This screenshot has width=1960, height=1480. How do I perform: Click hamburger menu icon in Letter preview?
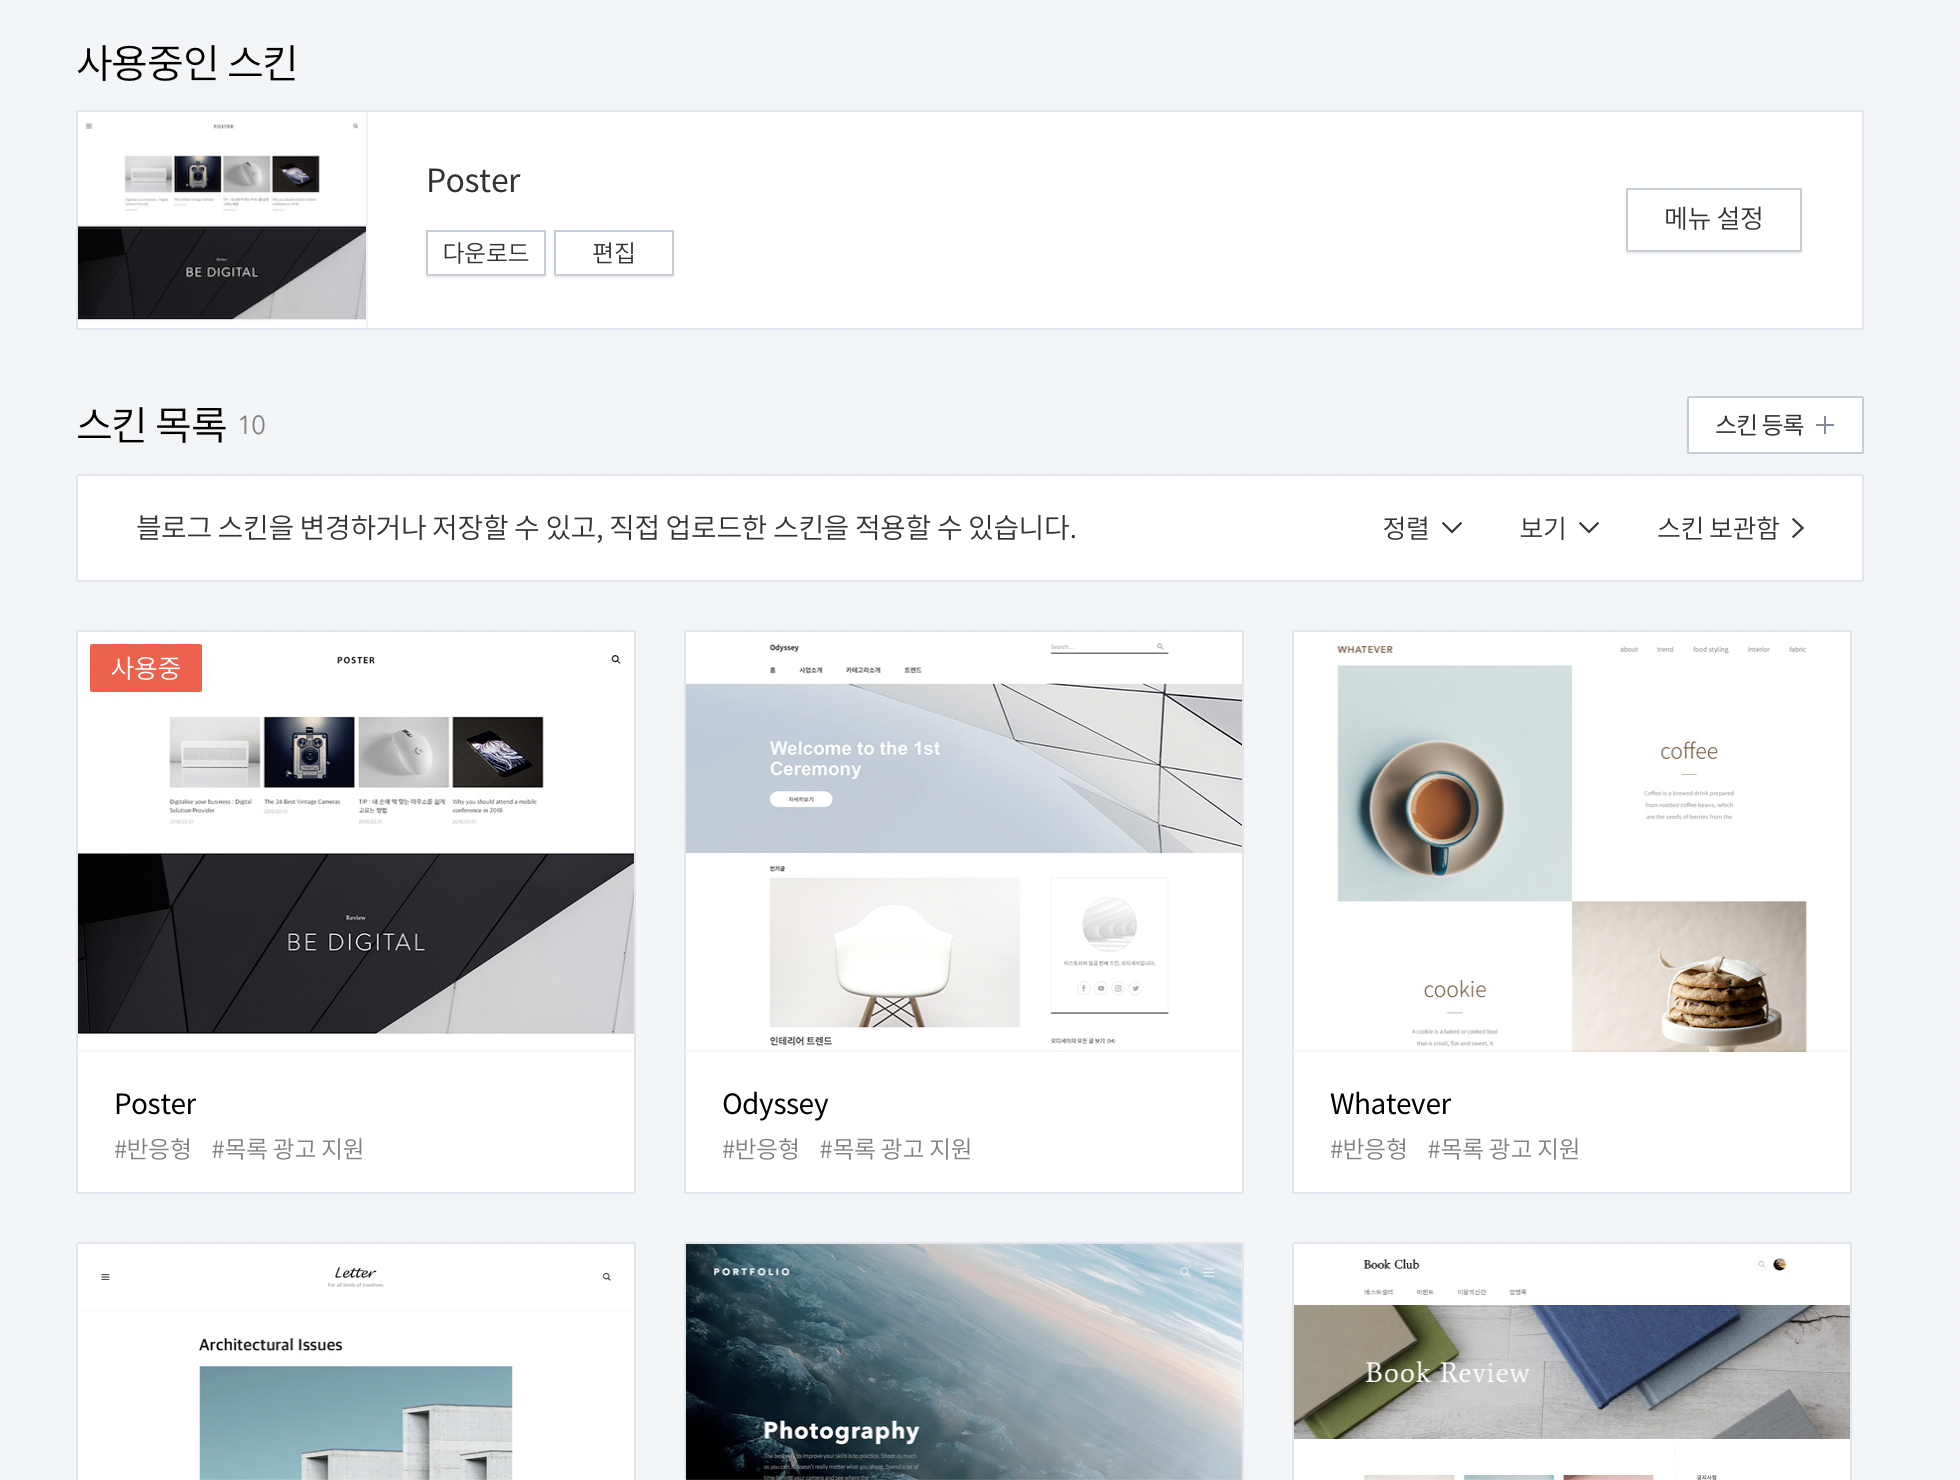[106, 1277]
